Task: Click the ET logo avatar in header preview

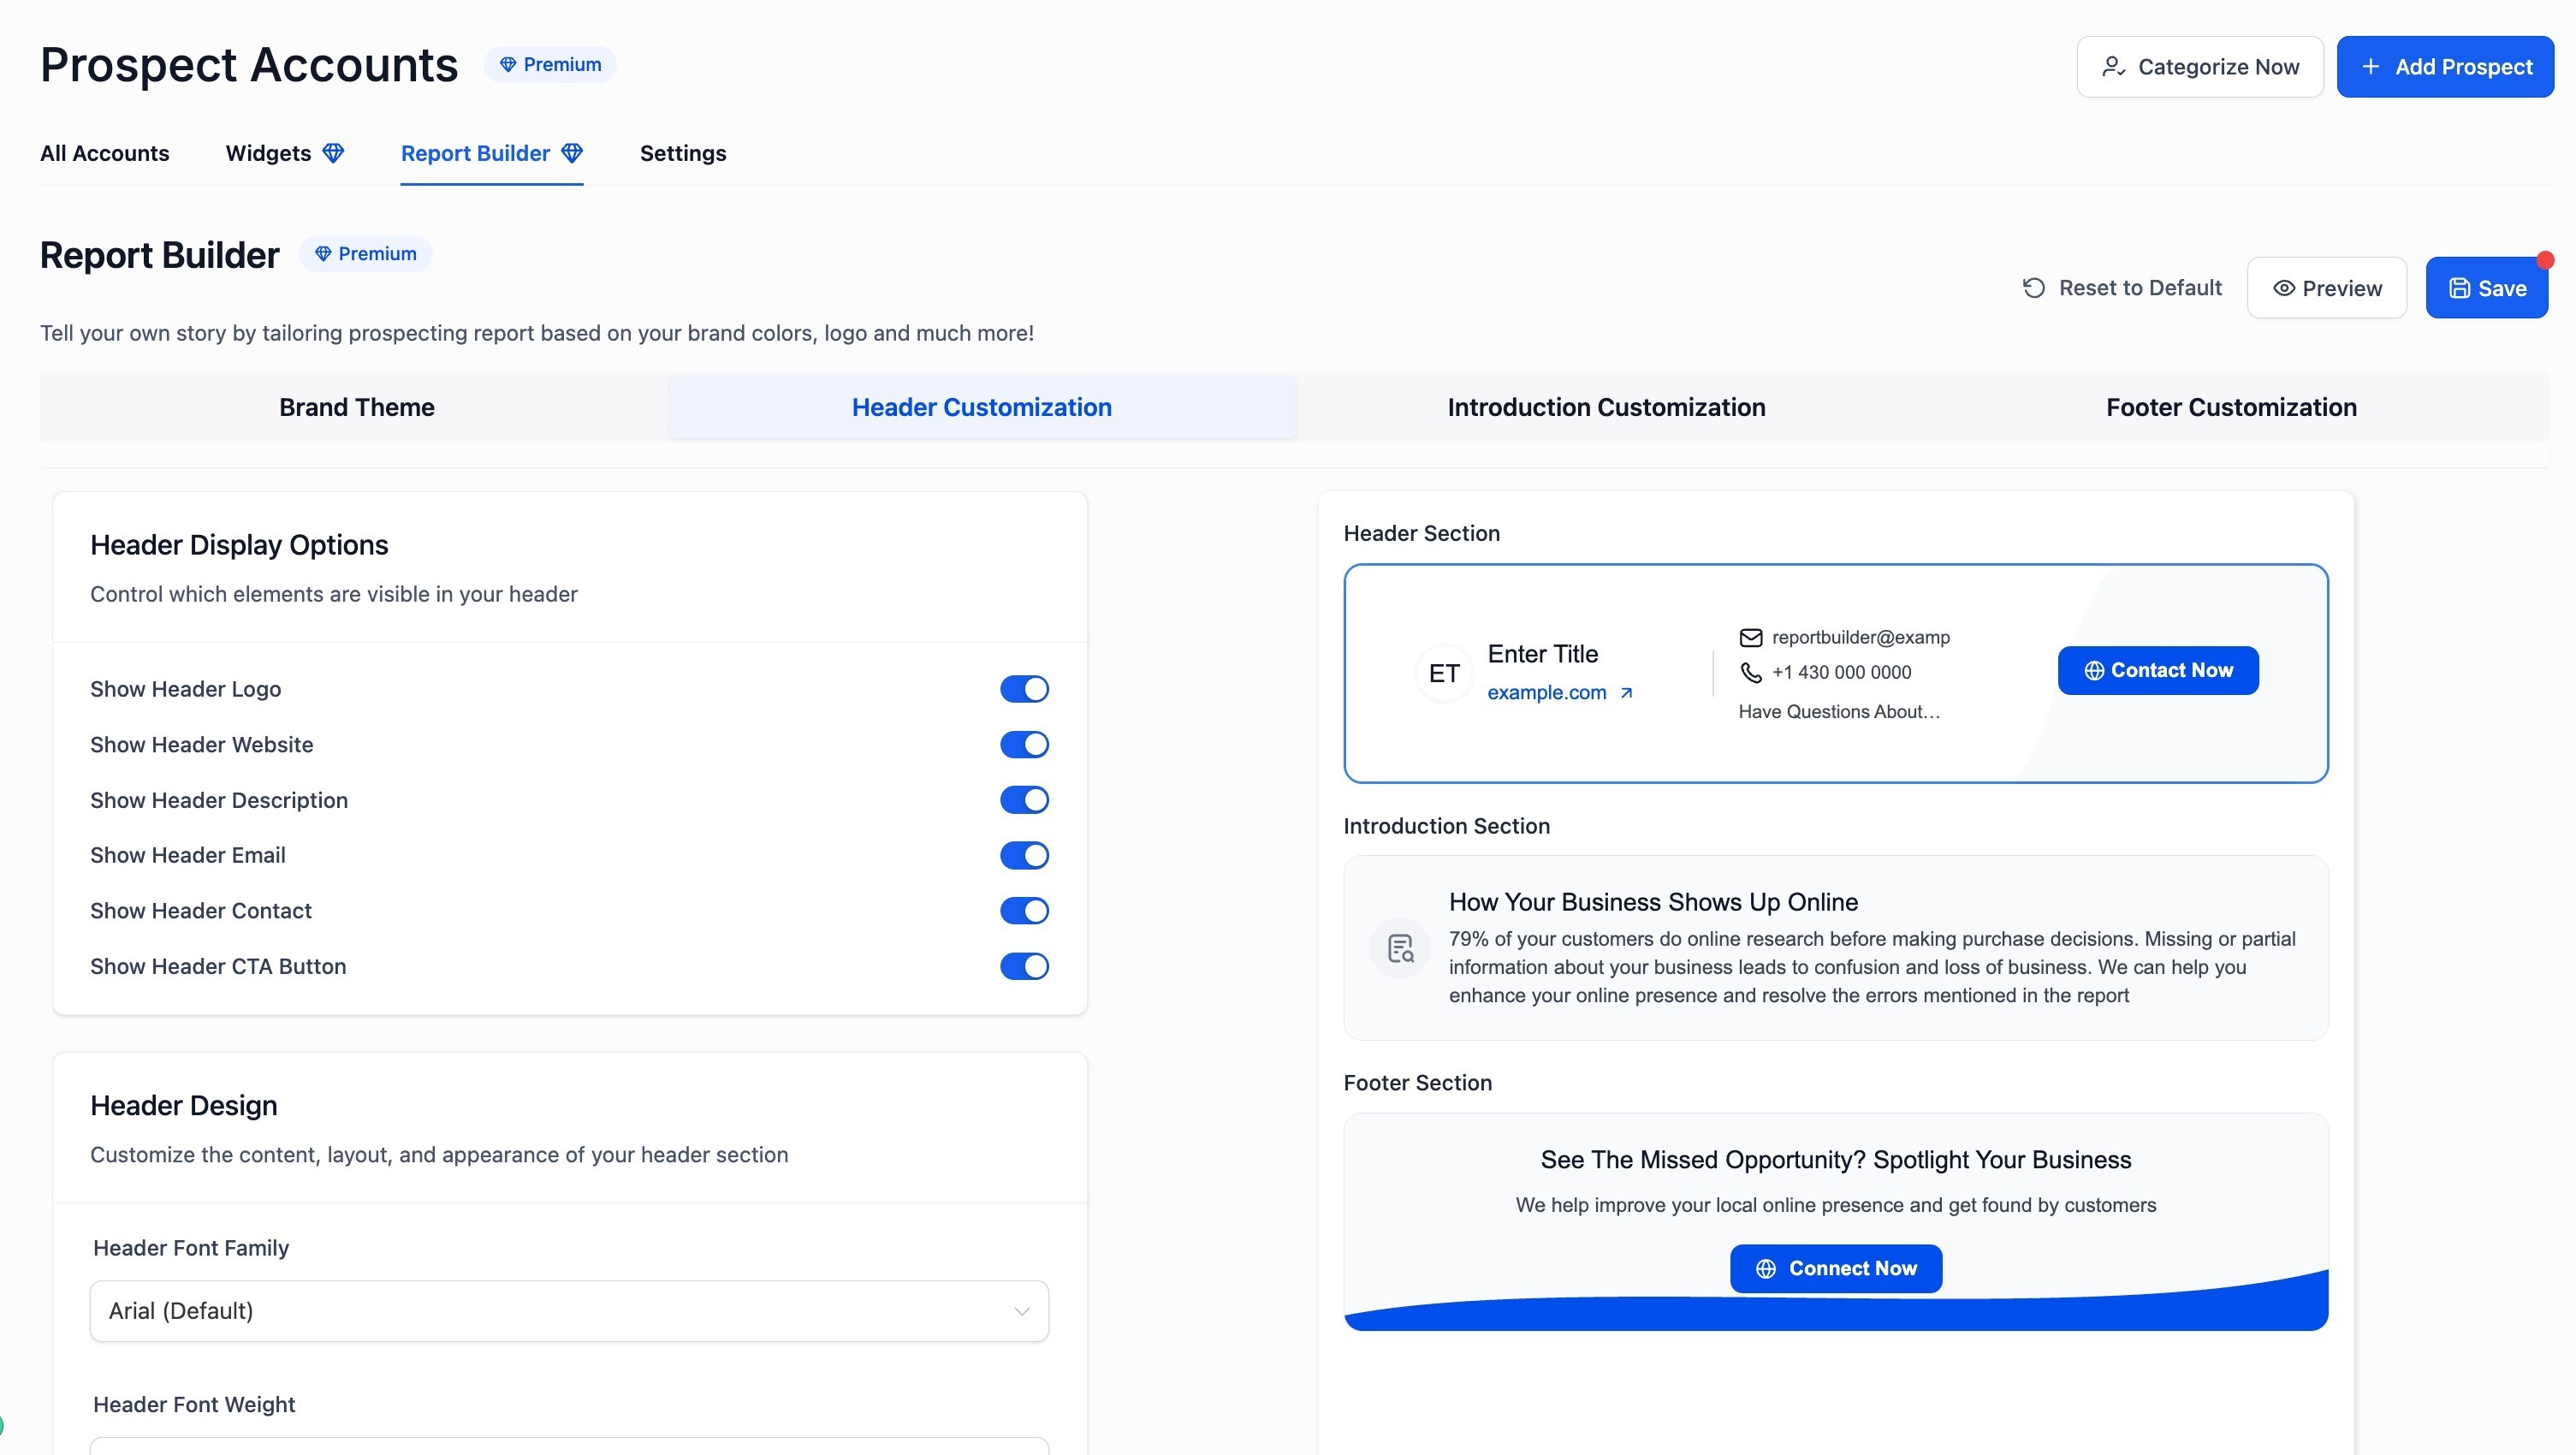Action: click(x=1443, y=673)
